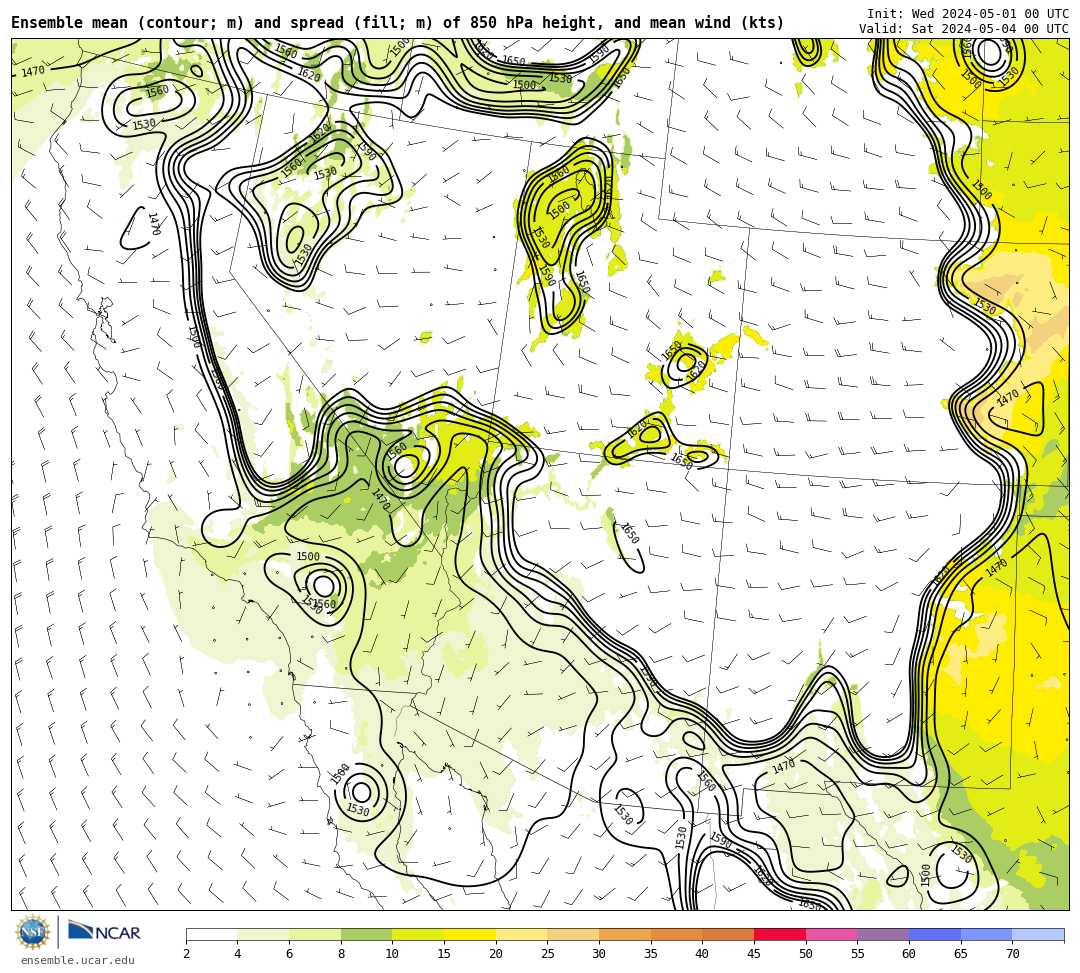Pick the light yellow-green 6–8 m segment
This screenshot has width=1080, height=973.
[x=315, y=934]
